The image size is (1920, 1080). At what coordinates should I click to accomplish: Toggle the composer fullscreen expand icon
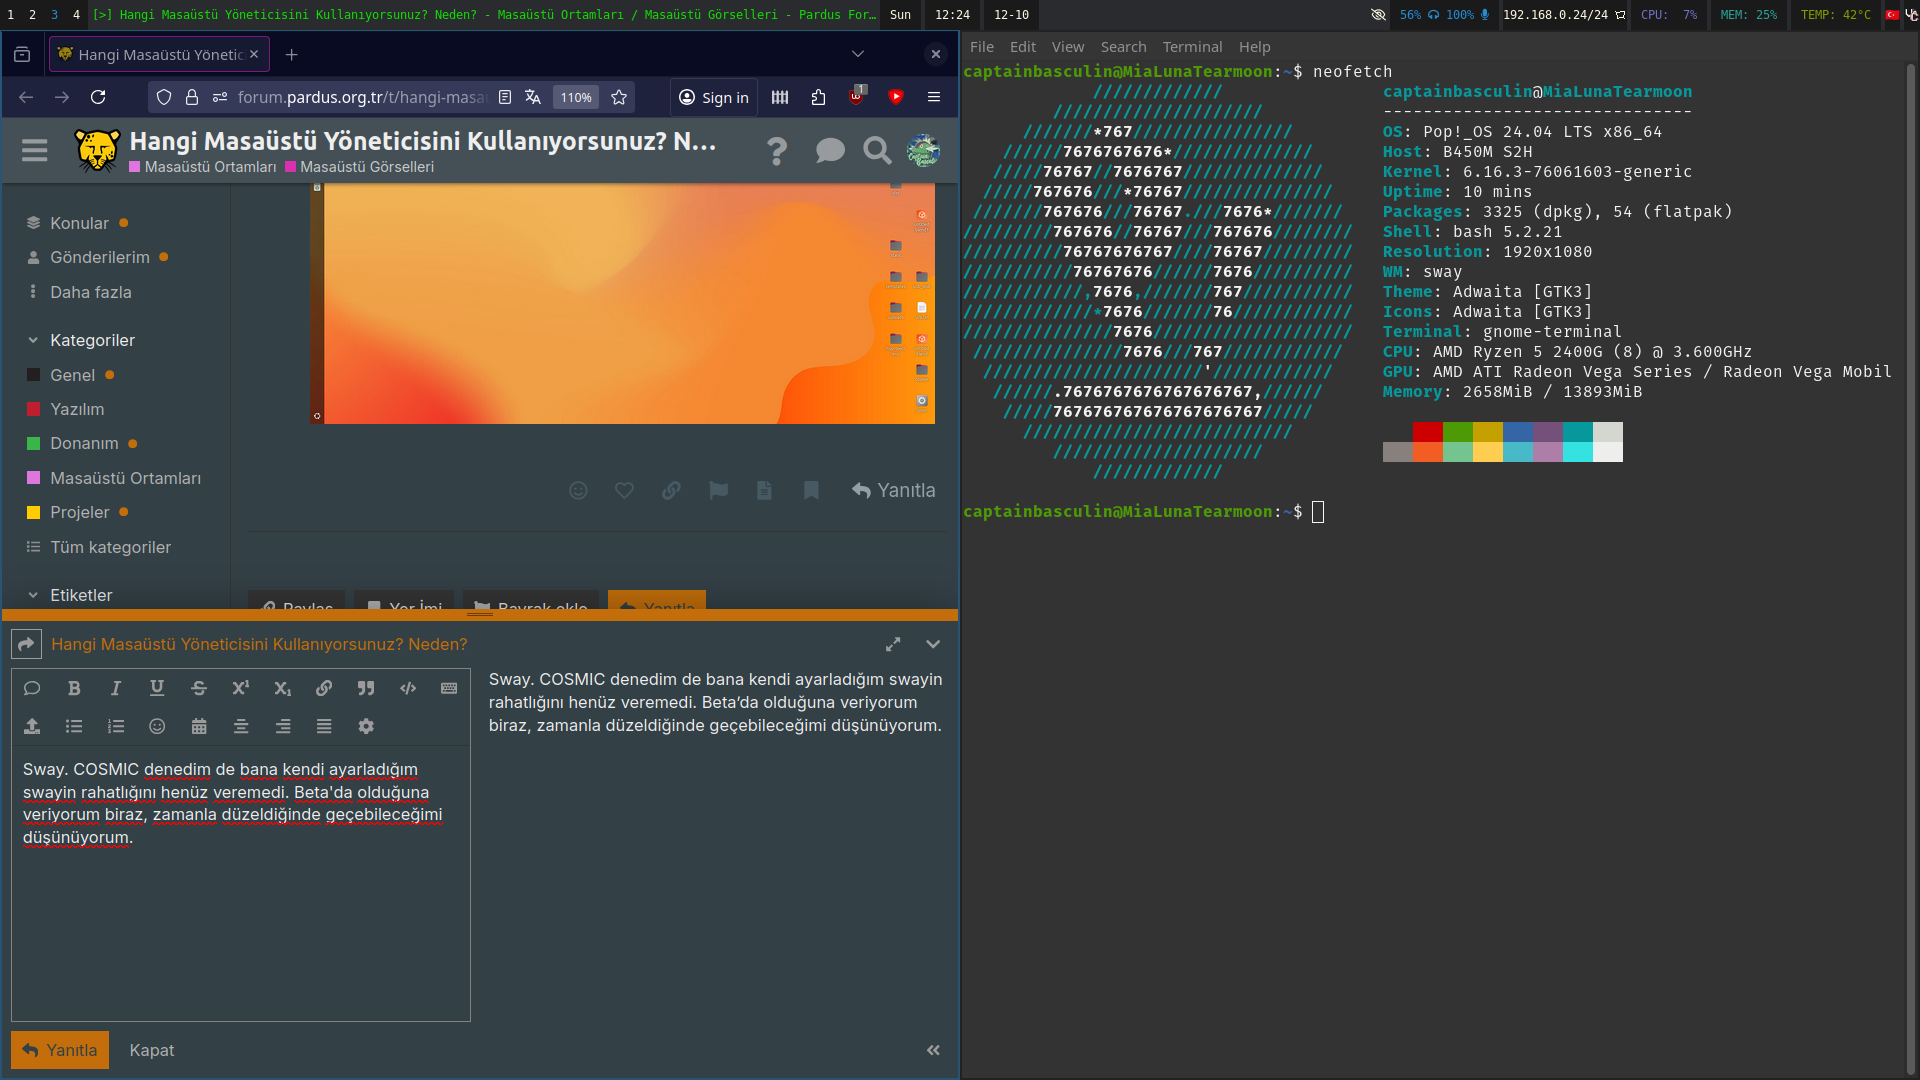(x=893, y=644)
